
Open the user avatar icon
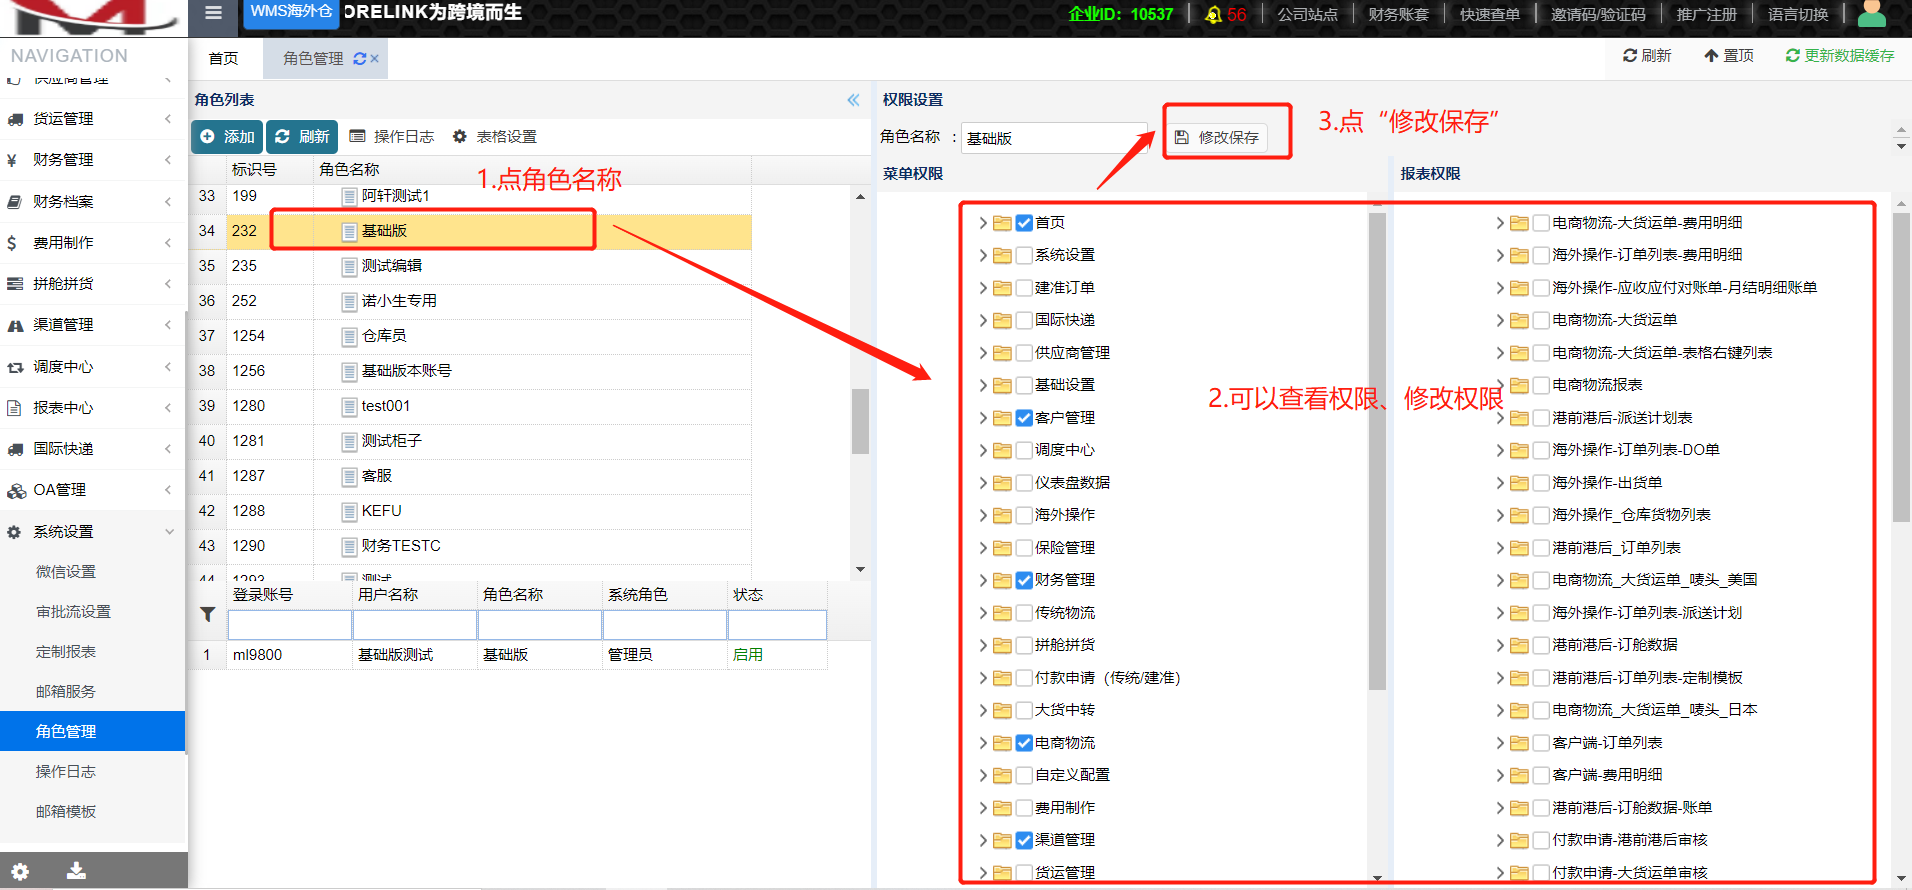(1871, 14)
